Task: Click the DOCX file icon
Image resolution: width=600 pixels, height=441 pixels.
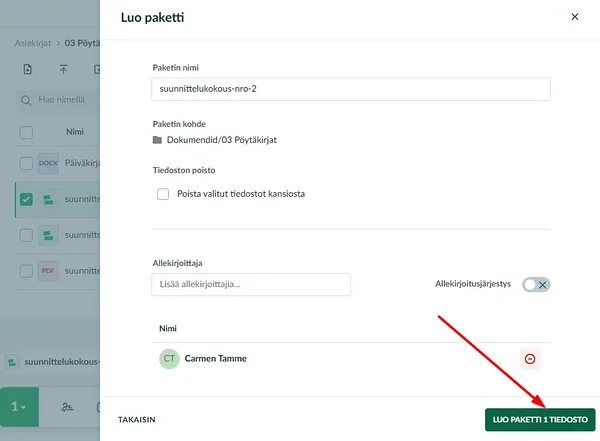Action: 48,164
